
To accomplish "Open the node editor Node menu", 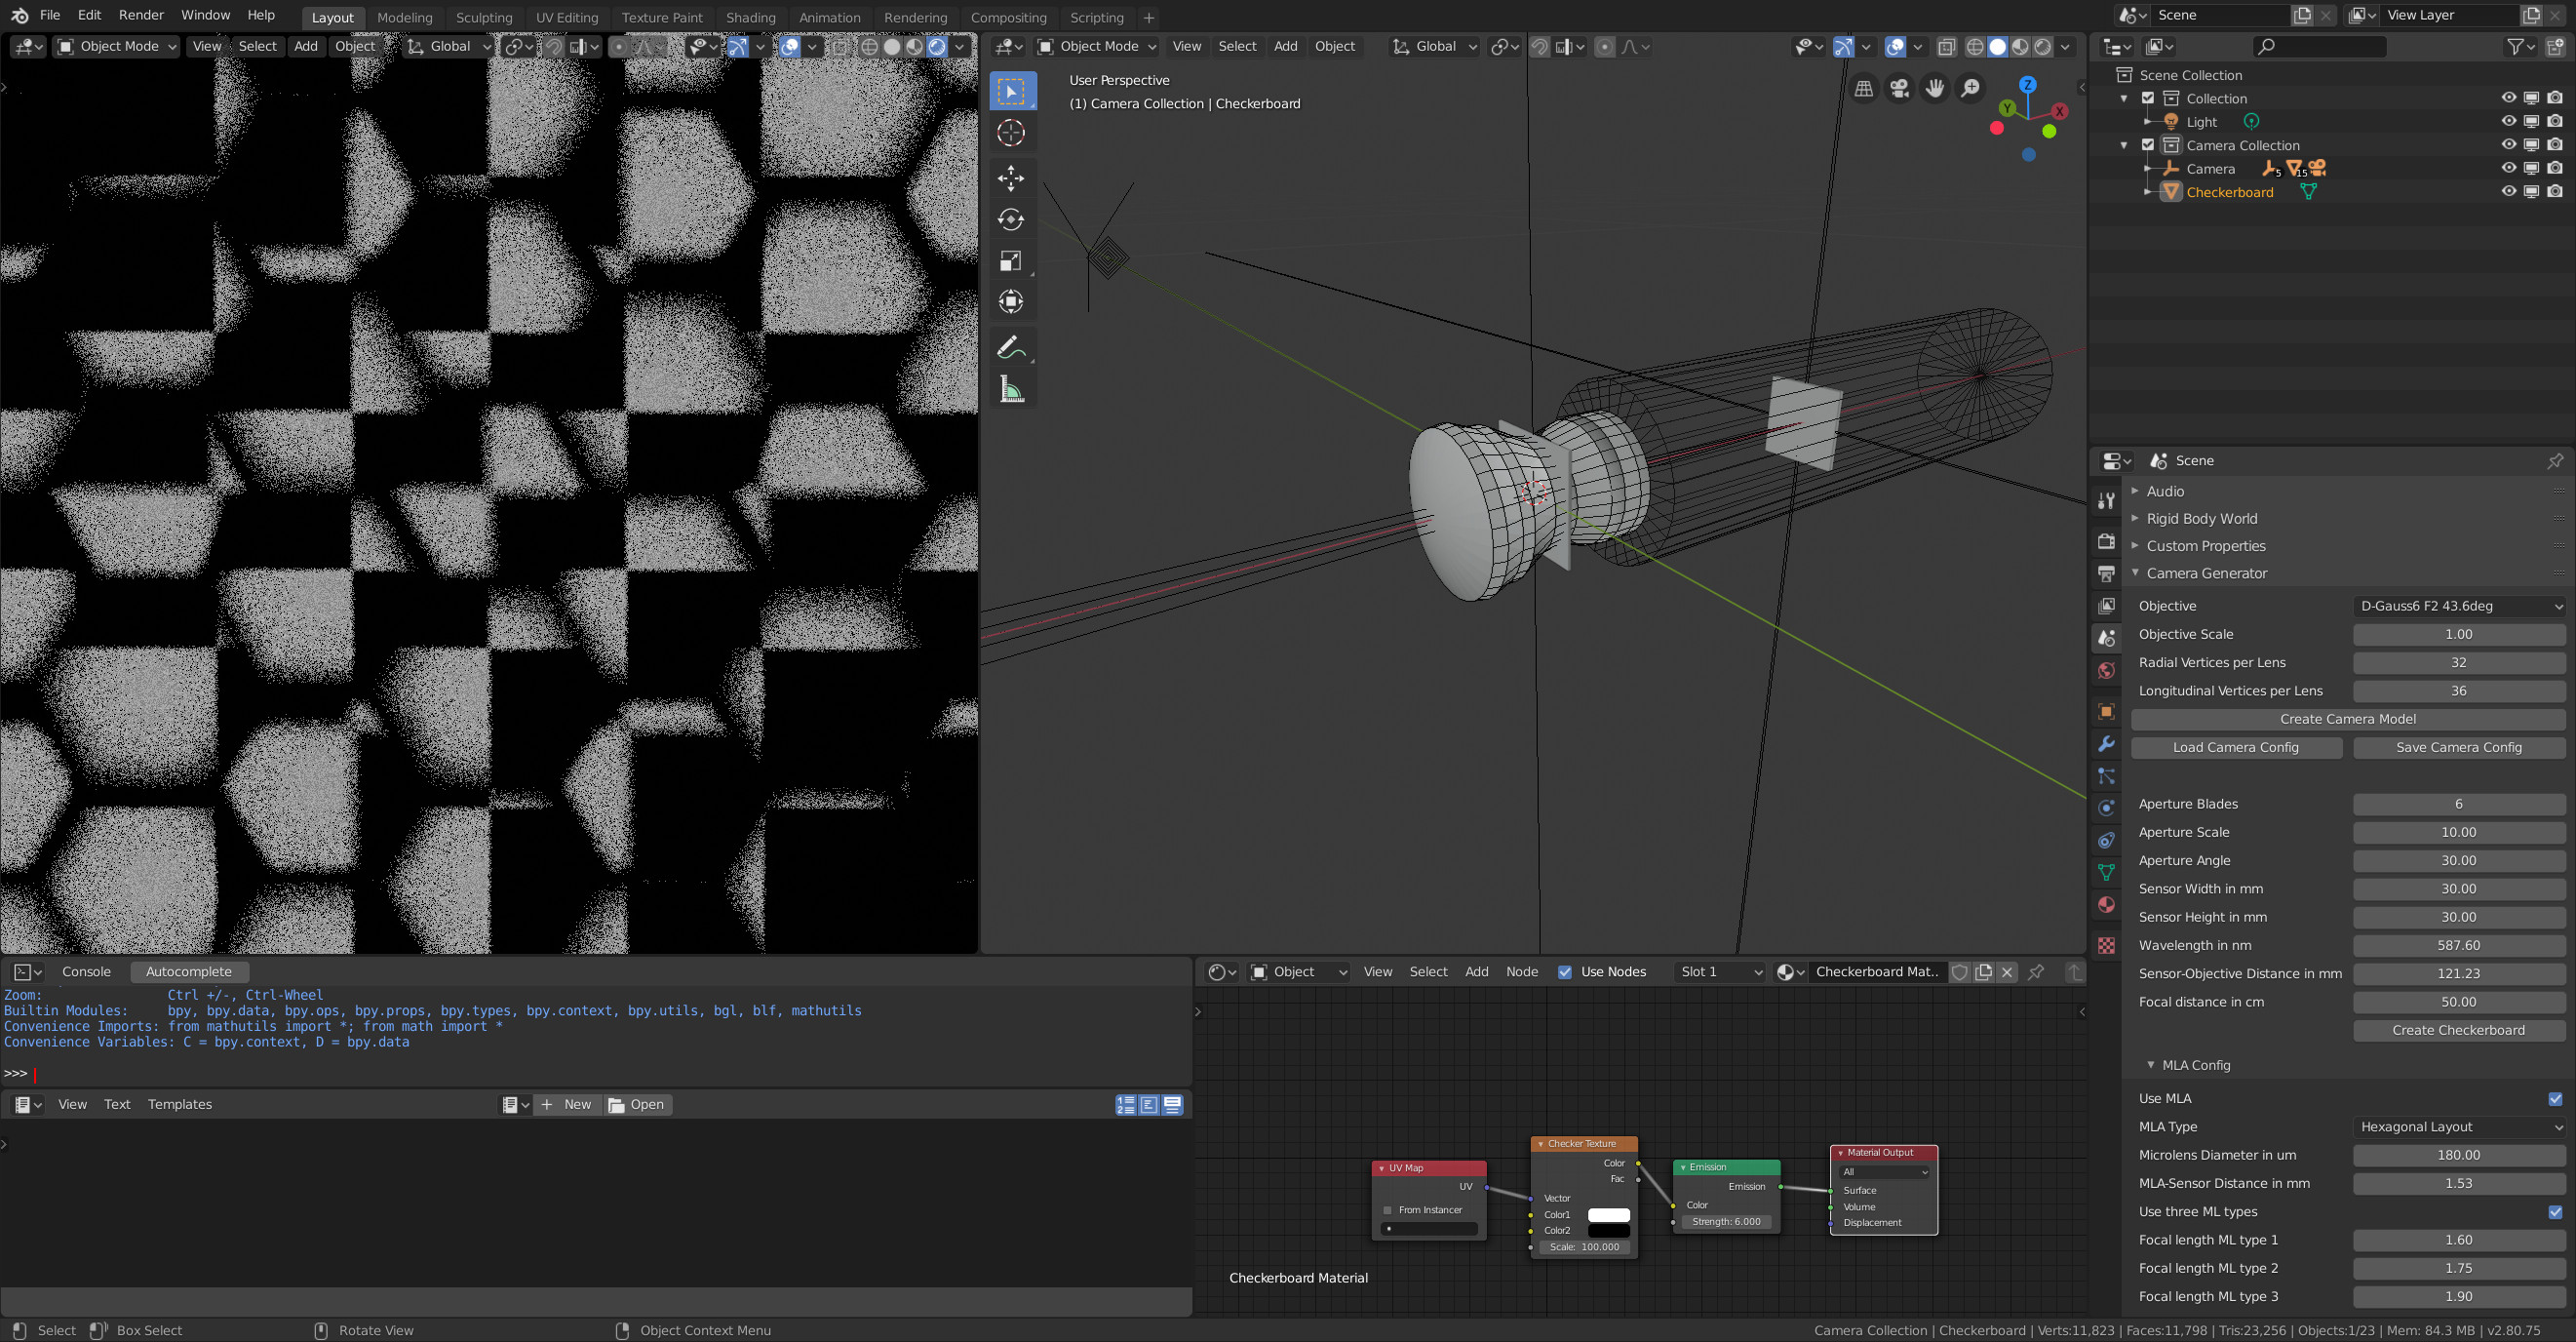I will [x=1521, y=971].
